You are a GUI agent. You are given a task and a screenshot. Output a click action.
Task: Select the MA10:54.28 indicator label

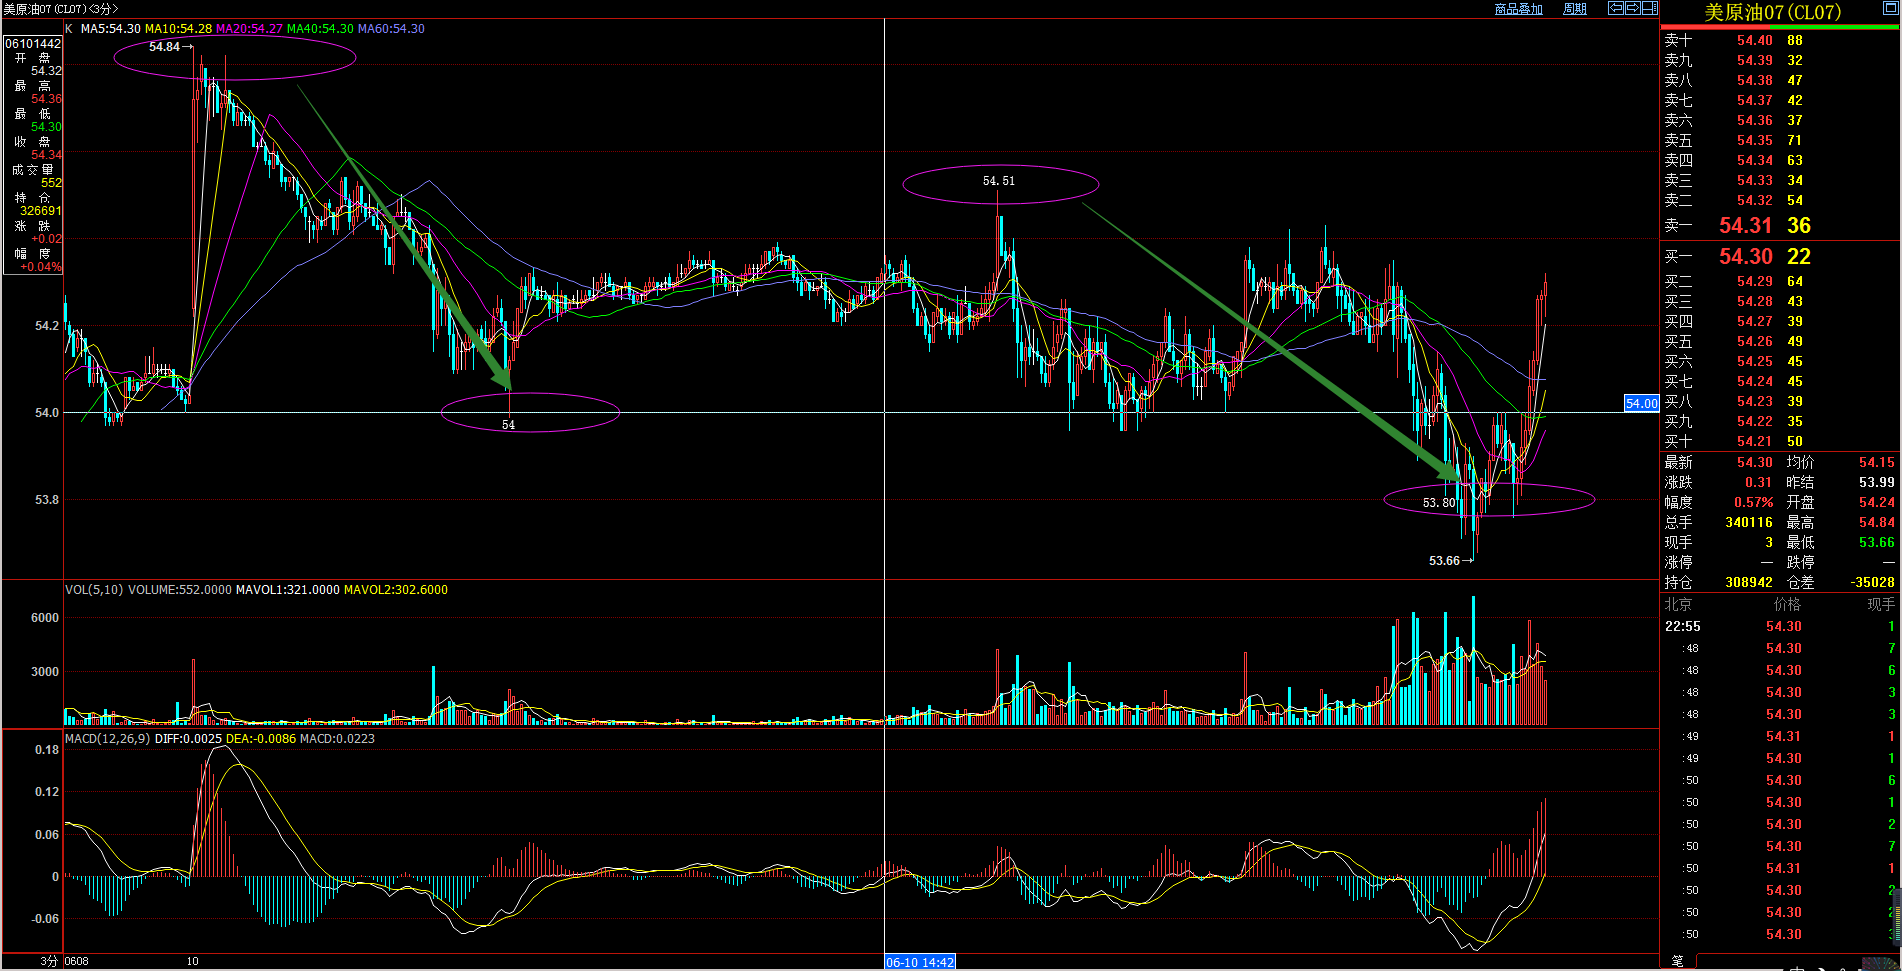[178, 29]
